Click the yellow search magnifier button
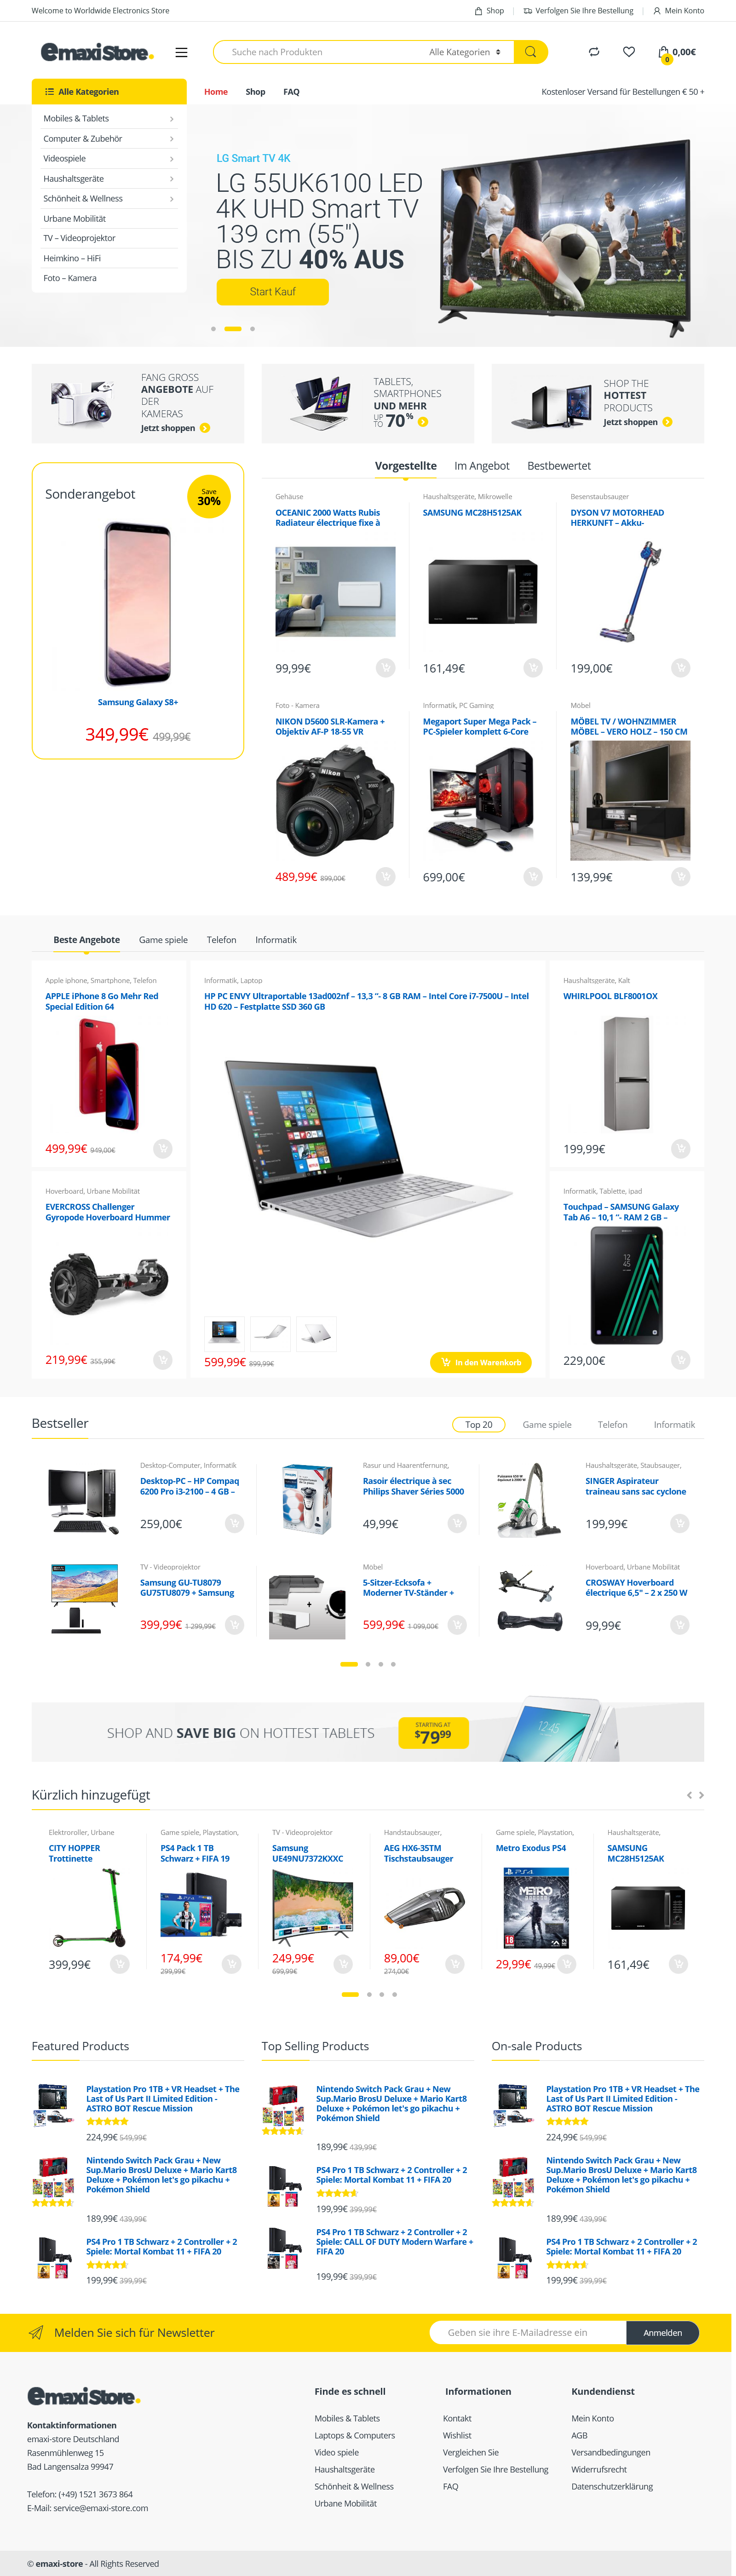The height and width of the screenshot is (2576, 736). [530, 52]
